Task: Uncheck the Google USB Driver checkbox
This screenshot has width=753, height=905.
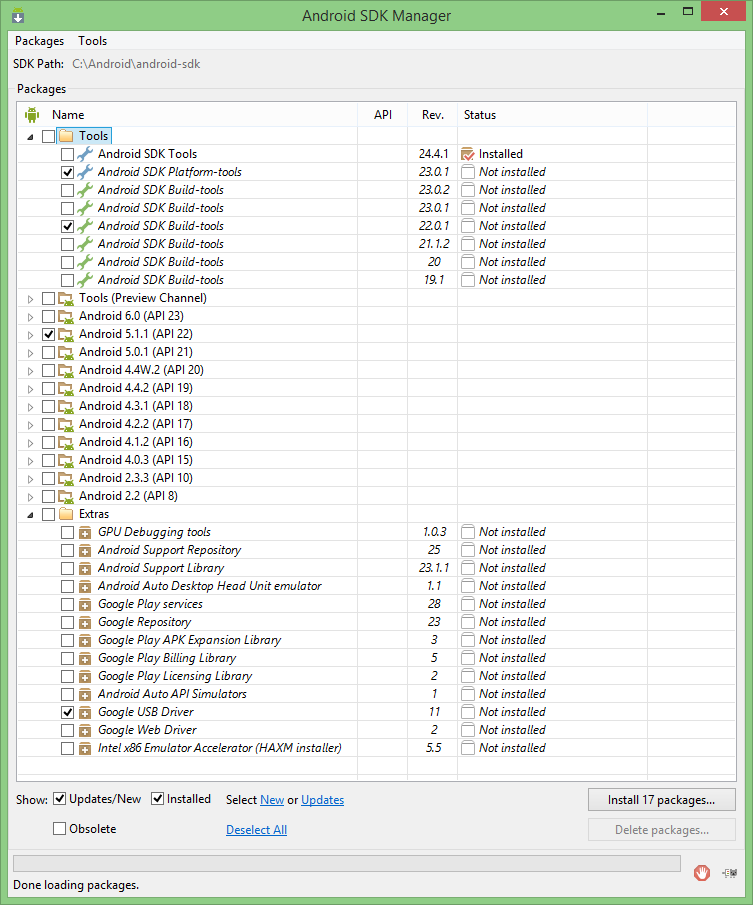Action: pyautogui.click(x=68, y=712)
